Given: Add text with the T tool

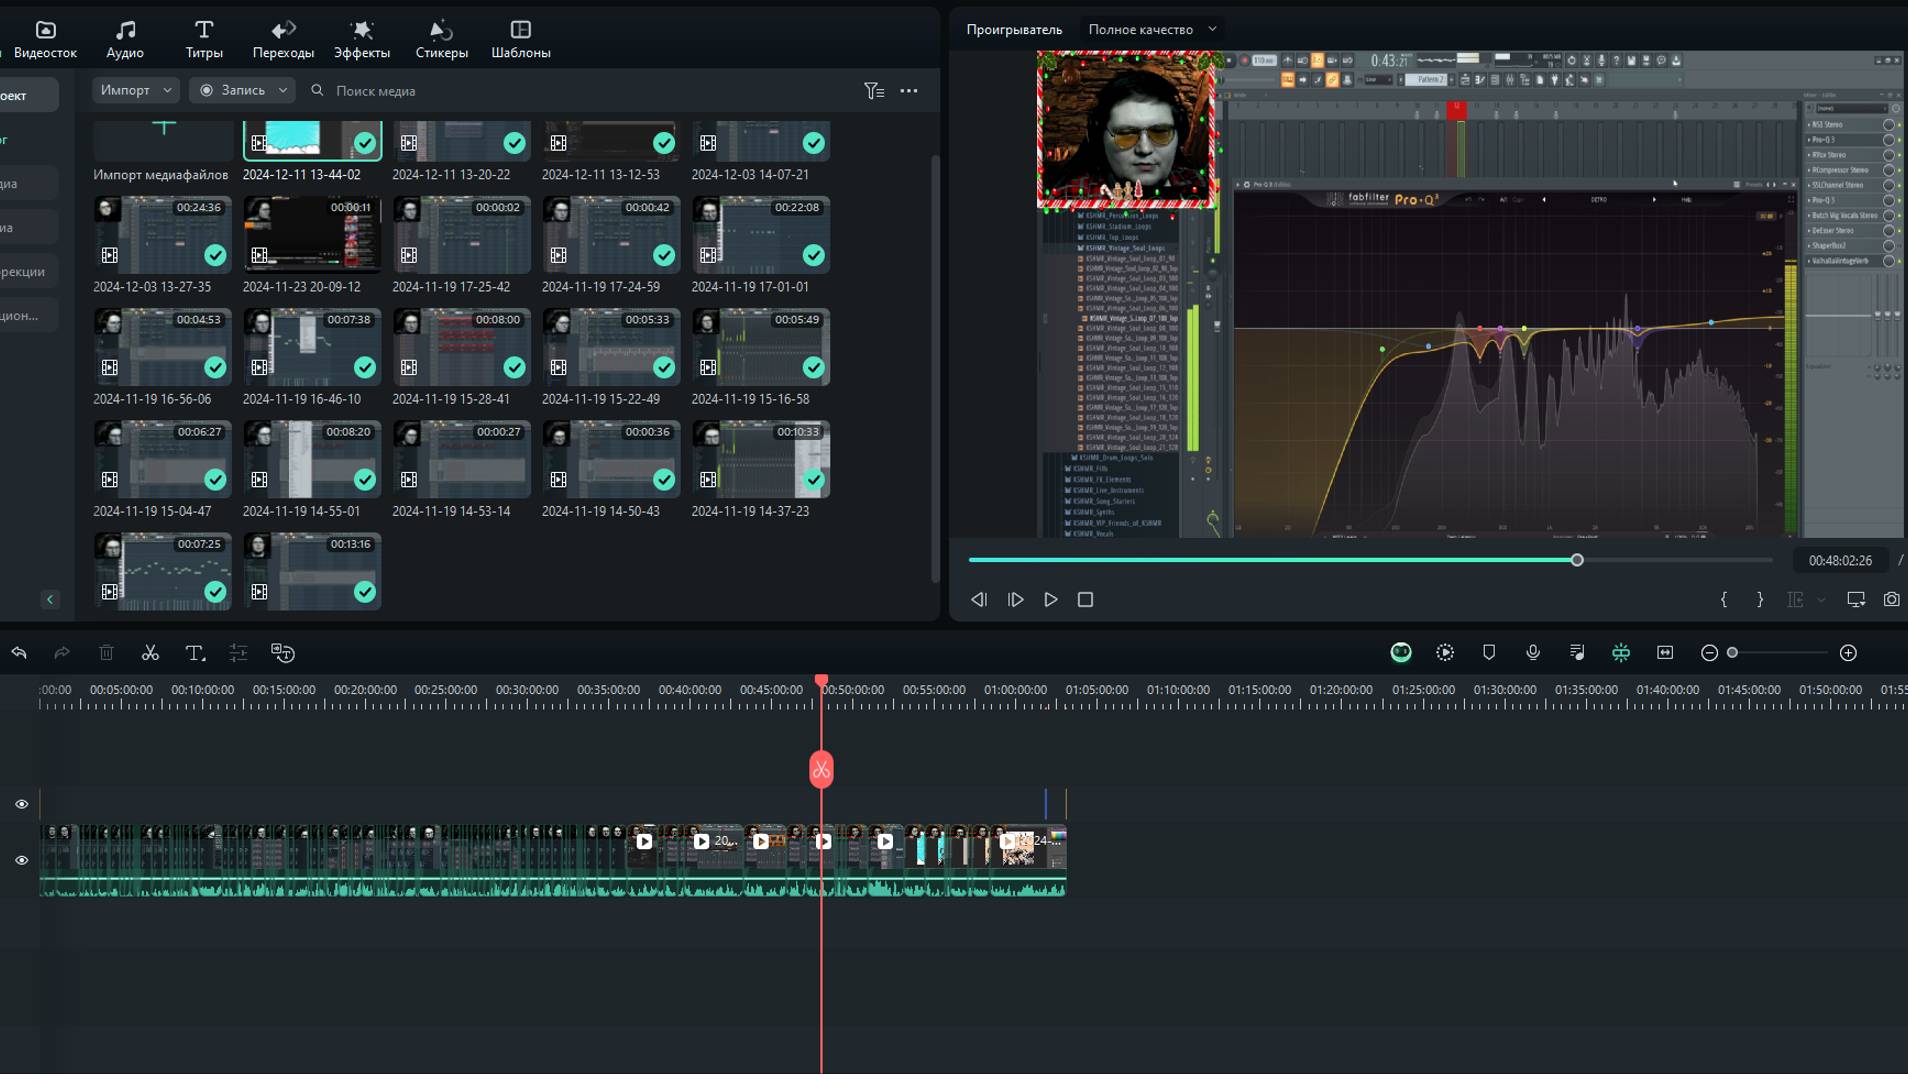Looking at the screenshot, I should [x=195, y=653].
